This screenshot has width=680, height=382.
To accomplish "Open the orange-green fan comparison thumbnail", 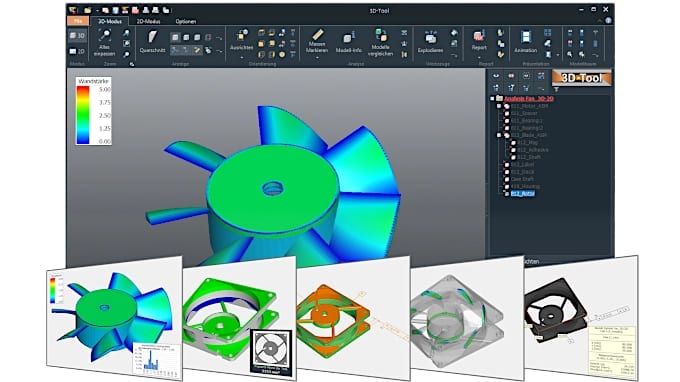I will pyautogui.click(x=353, y=319).
